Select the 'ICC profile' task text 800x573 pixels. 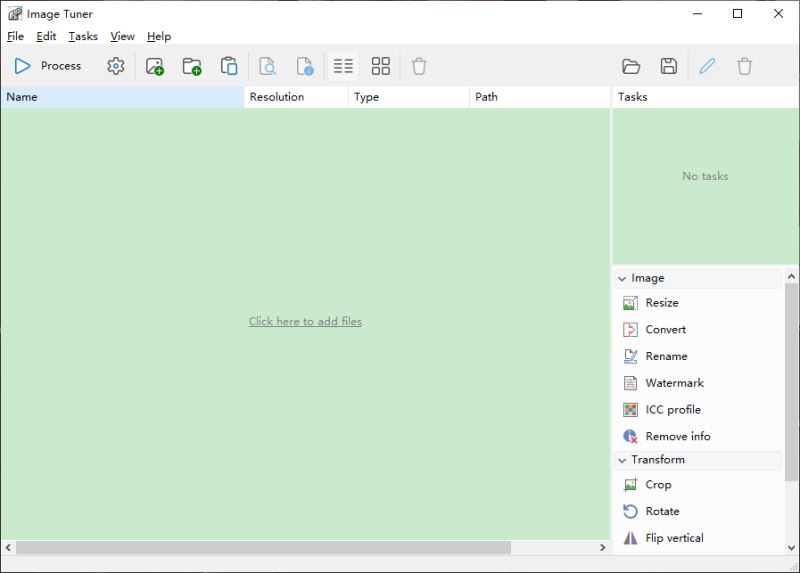[673, 409]
